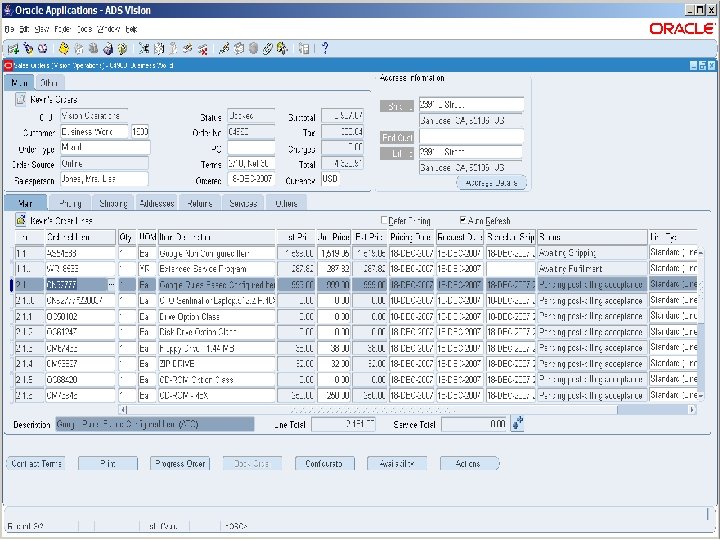The width and height of the screenshot is (720, 540).
Task: Enable the Defer Pricing checkbox
Action: [384, 220]
